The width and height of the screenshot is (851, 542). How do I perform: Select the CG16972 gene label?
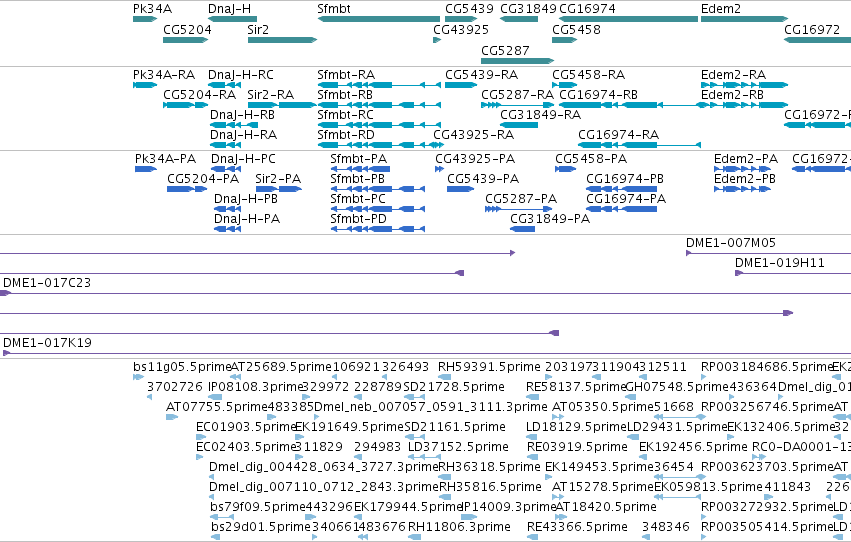pyautogui.click(x=812, y=29)
